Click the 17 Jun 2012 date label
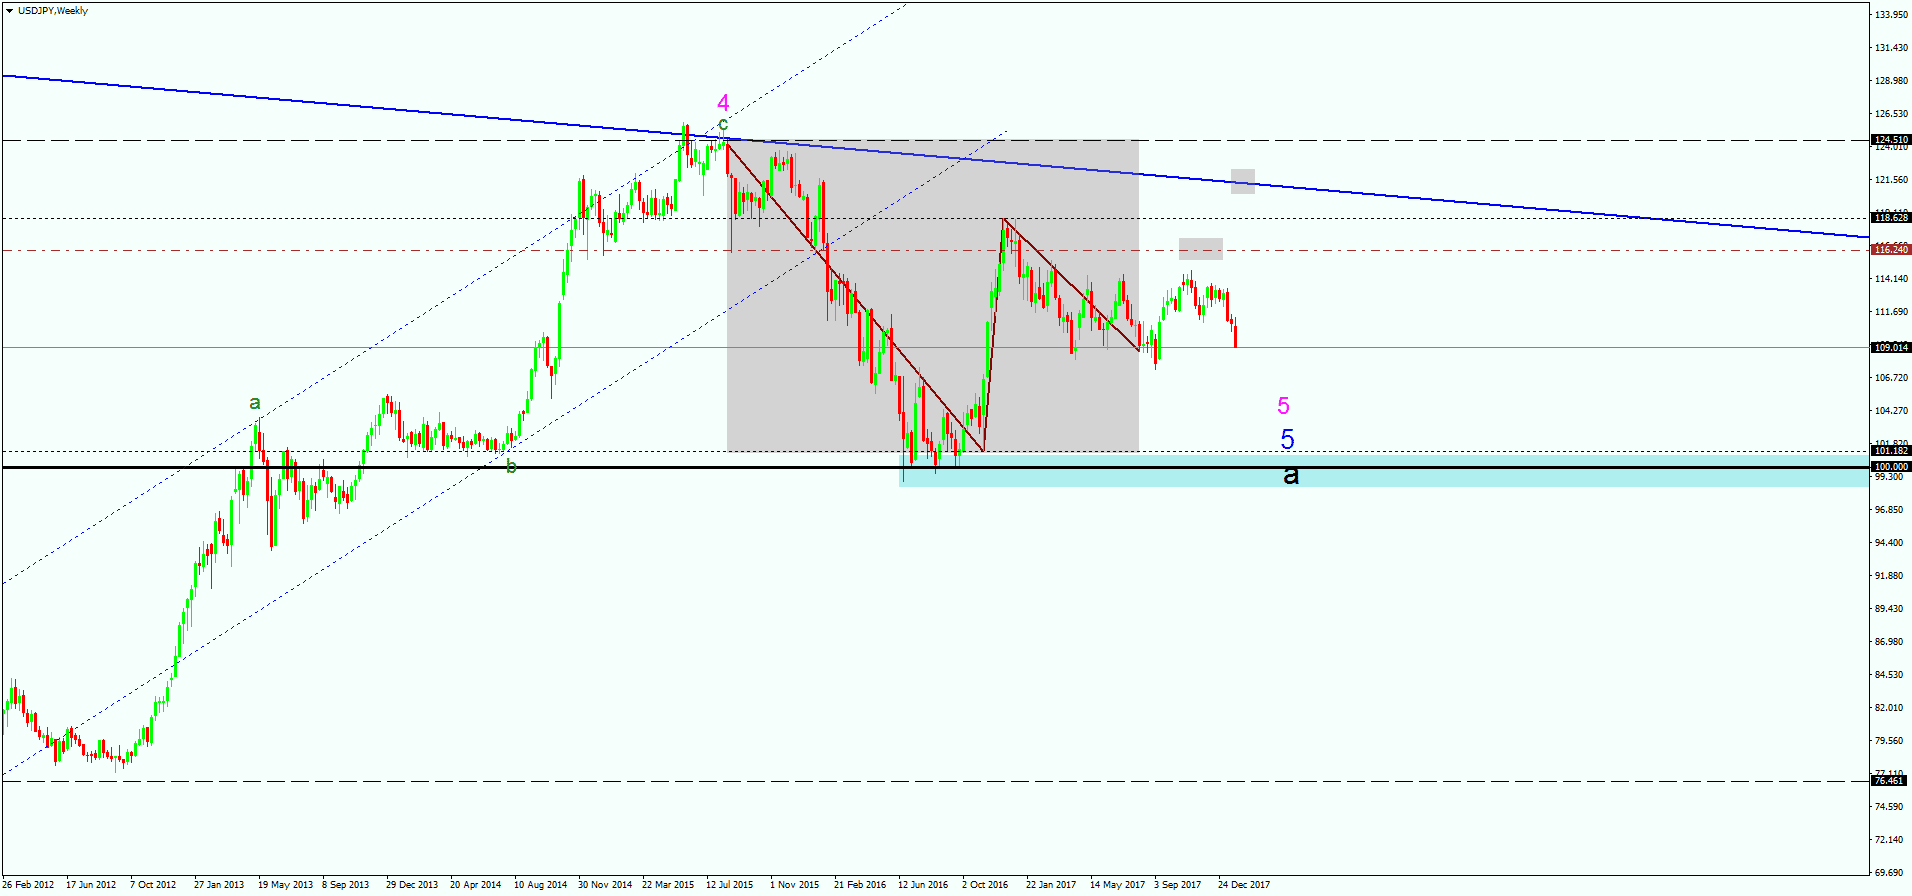This screenshot has width=1912, height=896. click(x=91, y=885)
